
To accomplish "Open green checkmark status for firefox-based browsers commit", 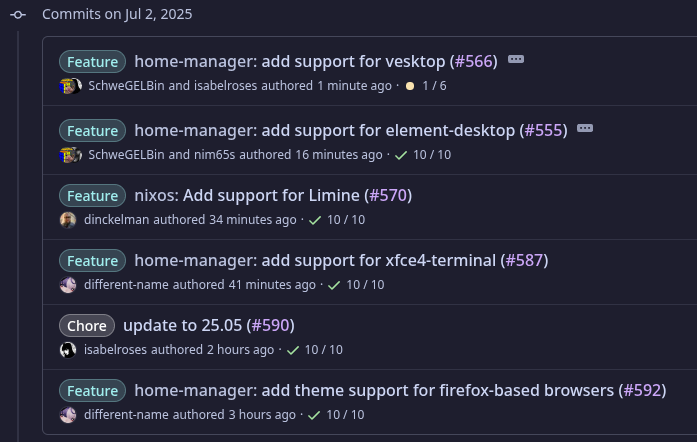I will point(314,415).
